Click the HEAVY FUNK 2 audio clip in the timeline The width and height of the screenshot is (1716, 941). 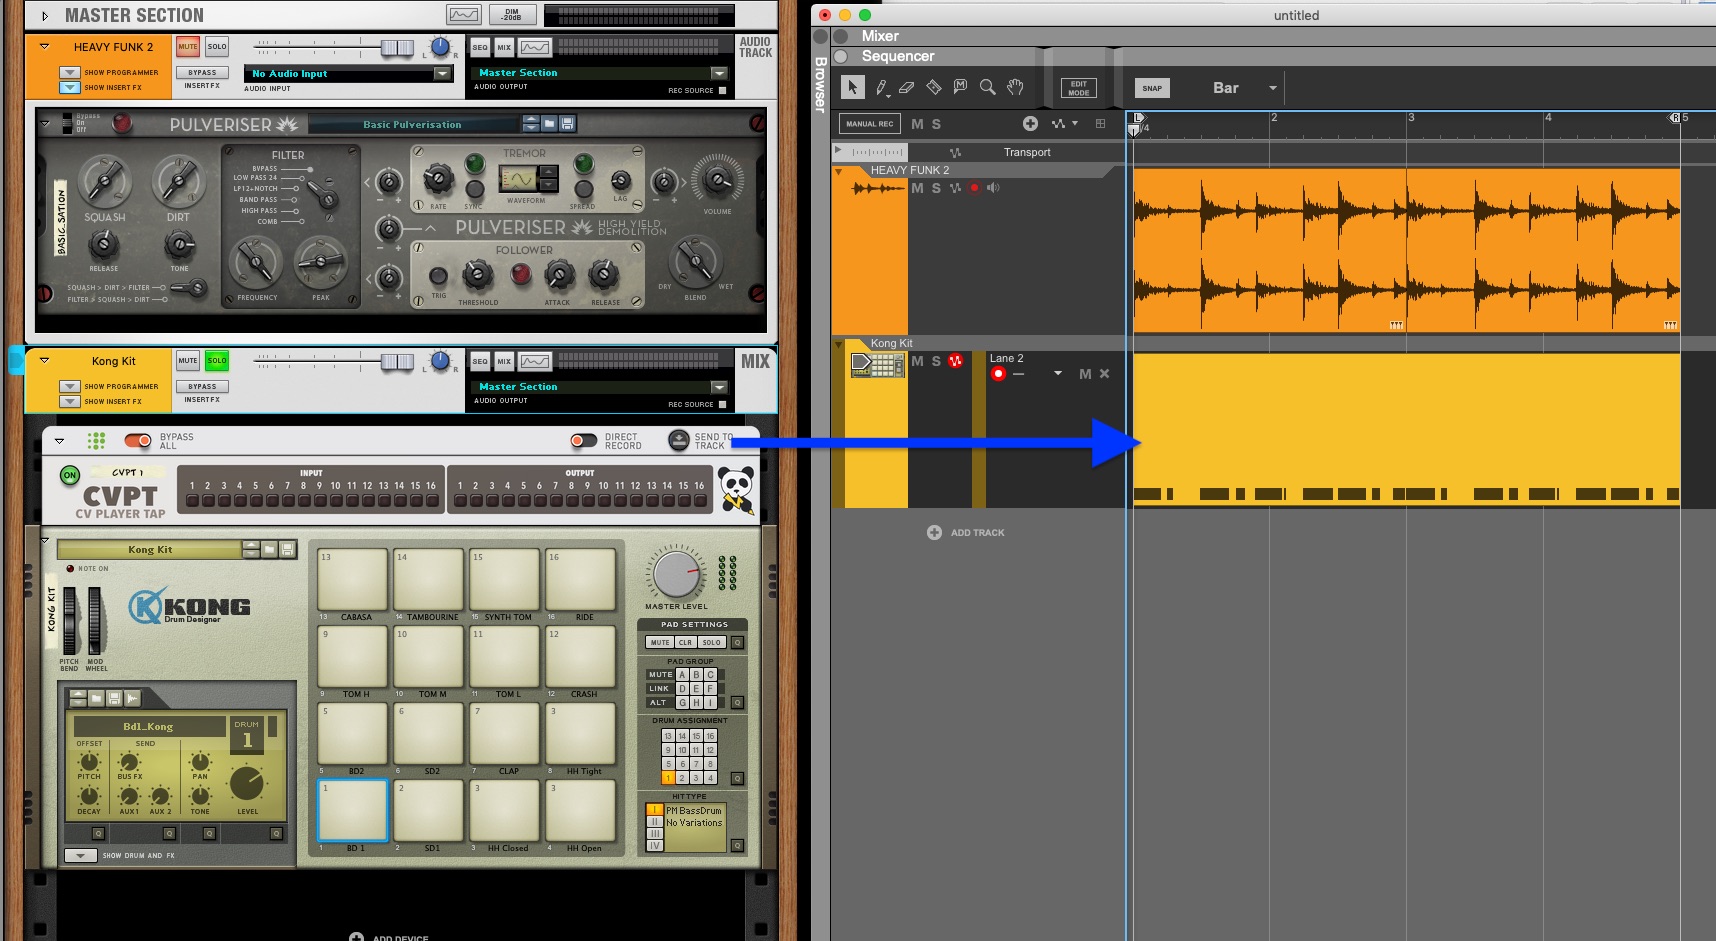click(1406, 250)
